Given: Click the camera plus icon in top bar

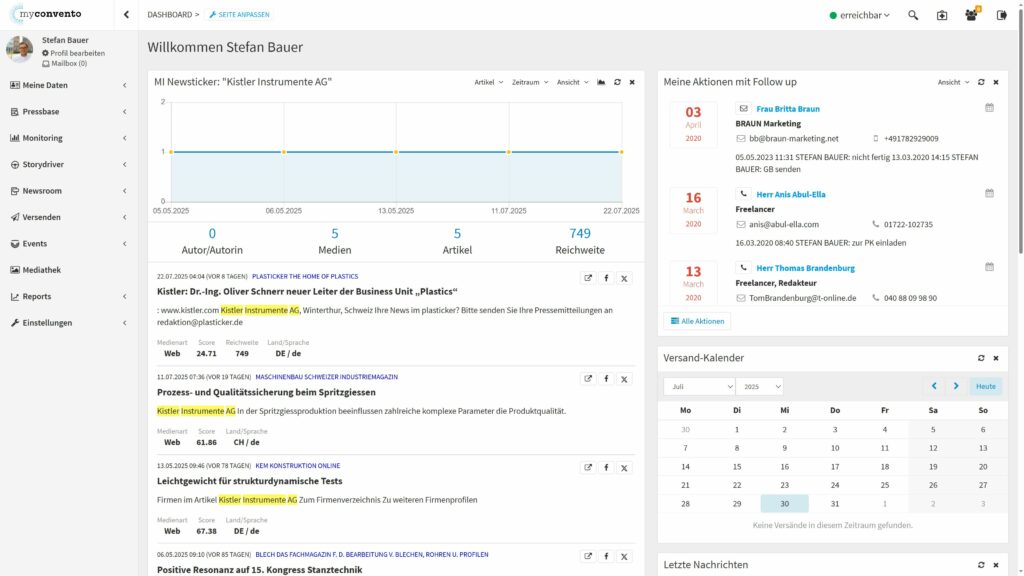Looking at the screenshot, I should [x=942, y=15].
